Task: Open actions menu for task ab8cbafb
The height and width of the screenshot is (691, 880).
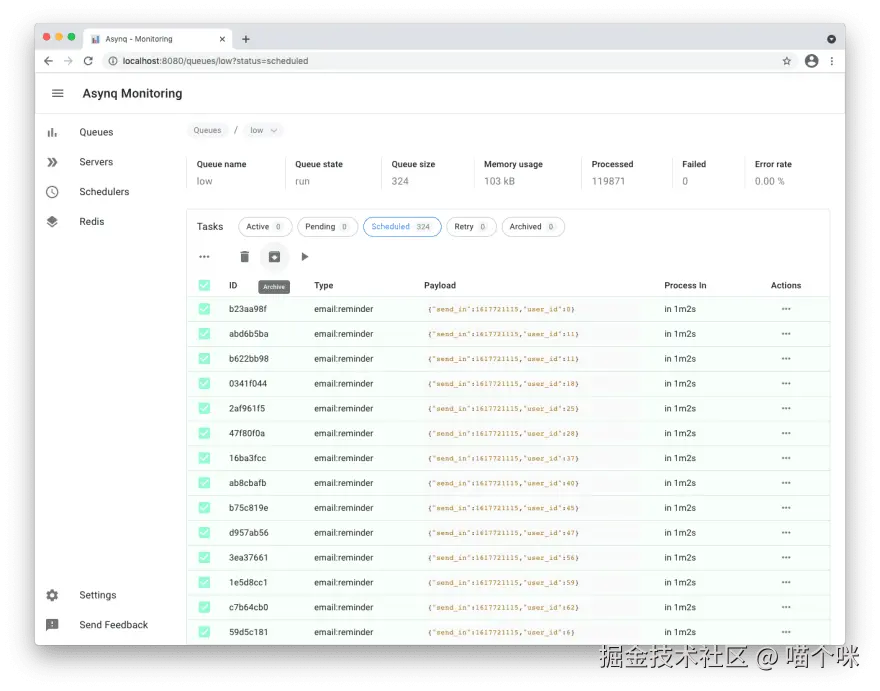Action: click(786, 483)
